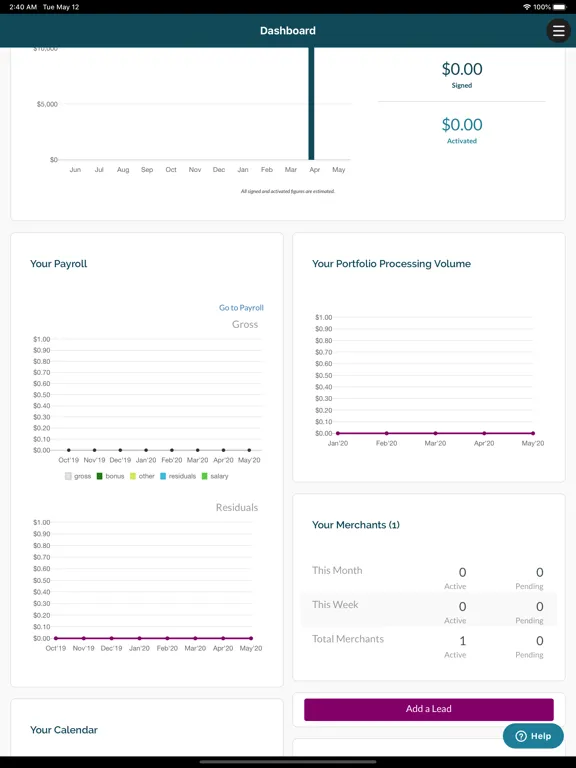576x768 pixels.
Task: Select the Jan'20 point on the Portfolio Volume chart
Action: [x=337, y=433]
